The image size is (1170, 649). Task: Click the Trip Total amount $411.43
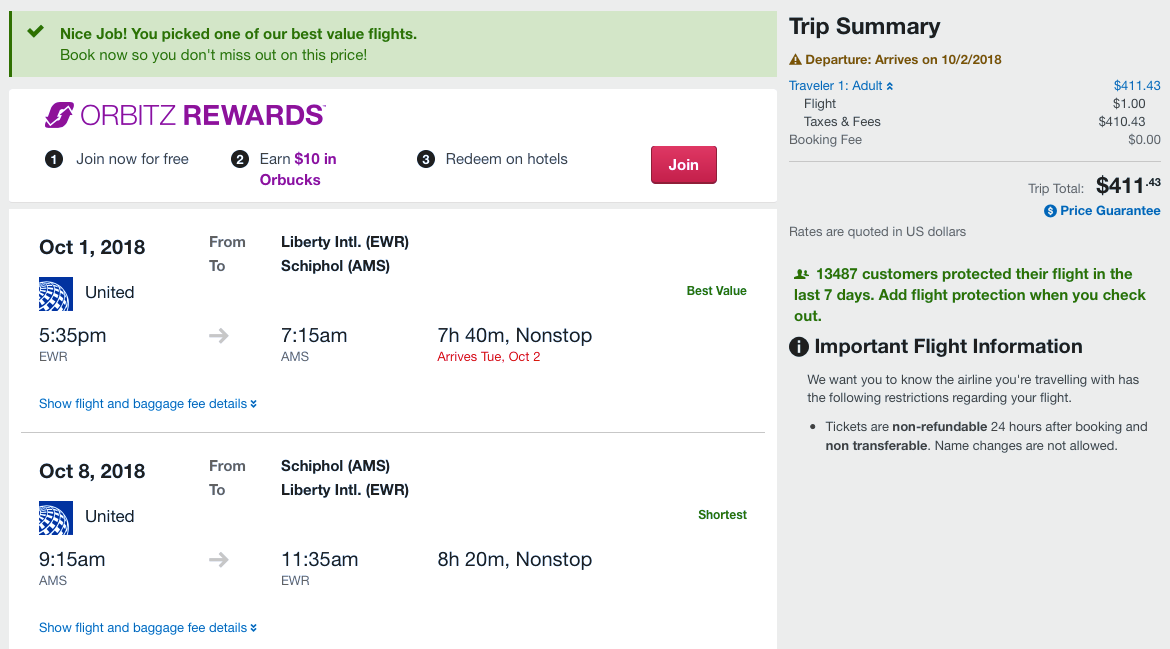1128,186
